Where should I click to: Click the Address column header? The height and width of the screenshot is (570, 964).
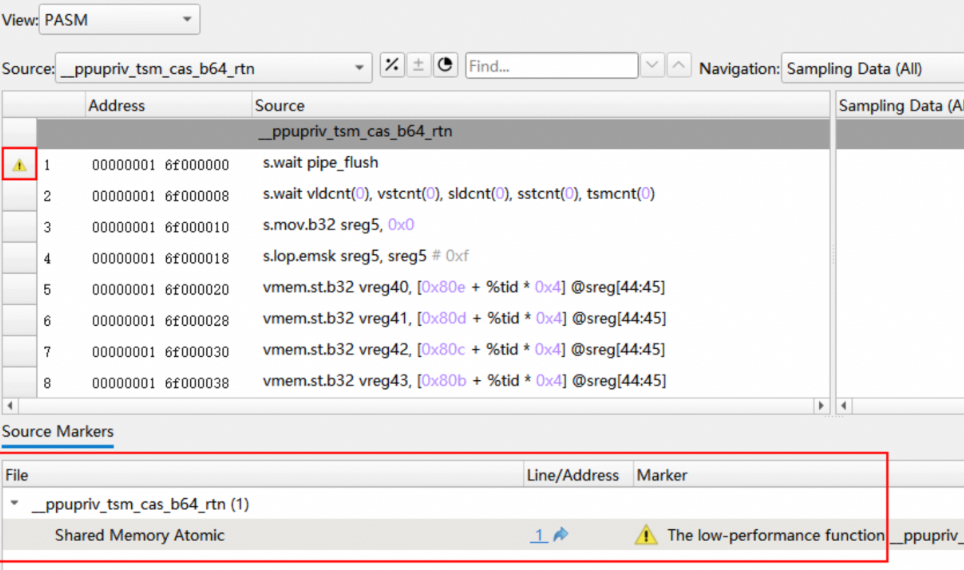[x=168, y=105]
